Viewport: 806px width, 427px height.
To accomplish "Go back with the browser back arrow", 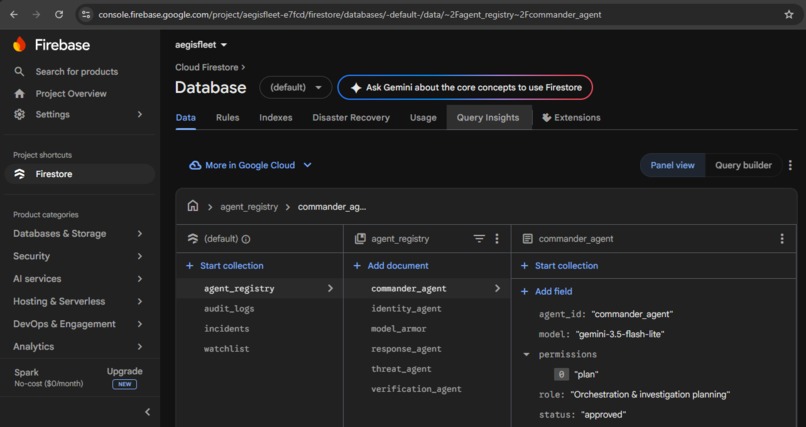I will (14, 14).
